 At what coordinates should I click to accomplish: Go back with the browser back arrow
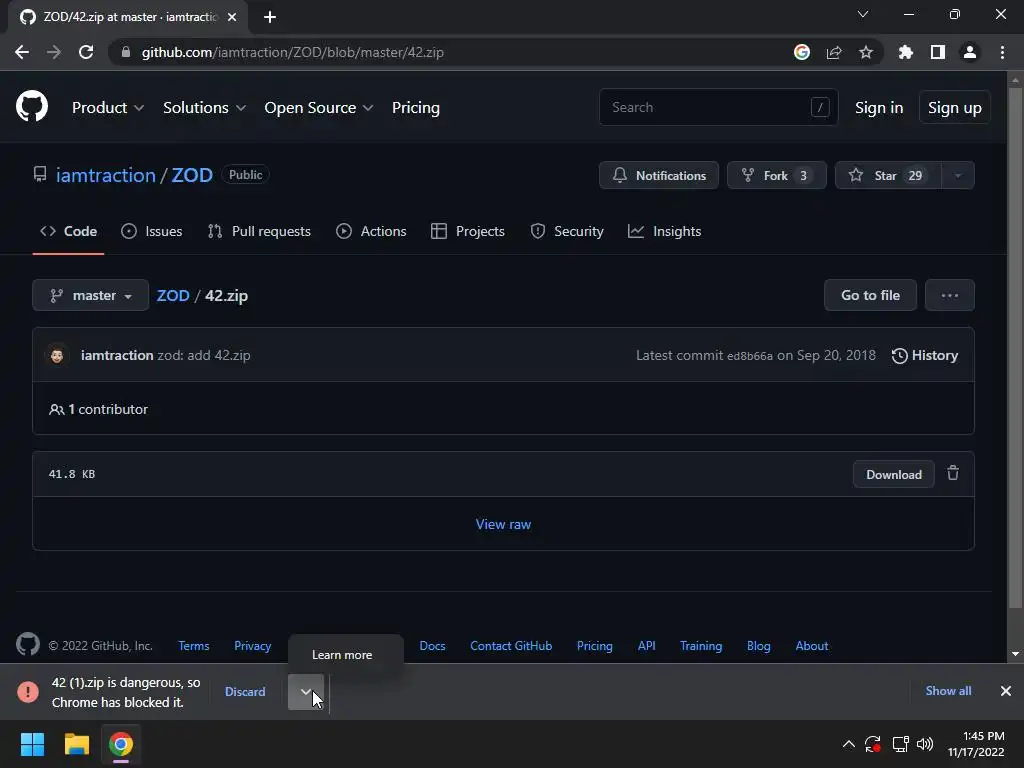click(22, 52)
